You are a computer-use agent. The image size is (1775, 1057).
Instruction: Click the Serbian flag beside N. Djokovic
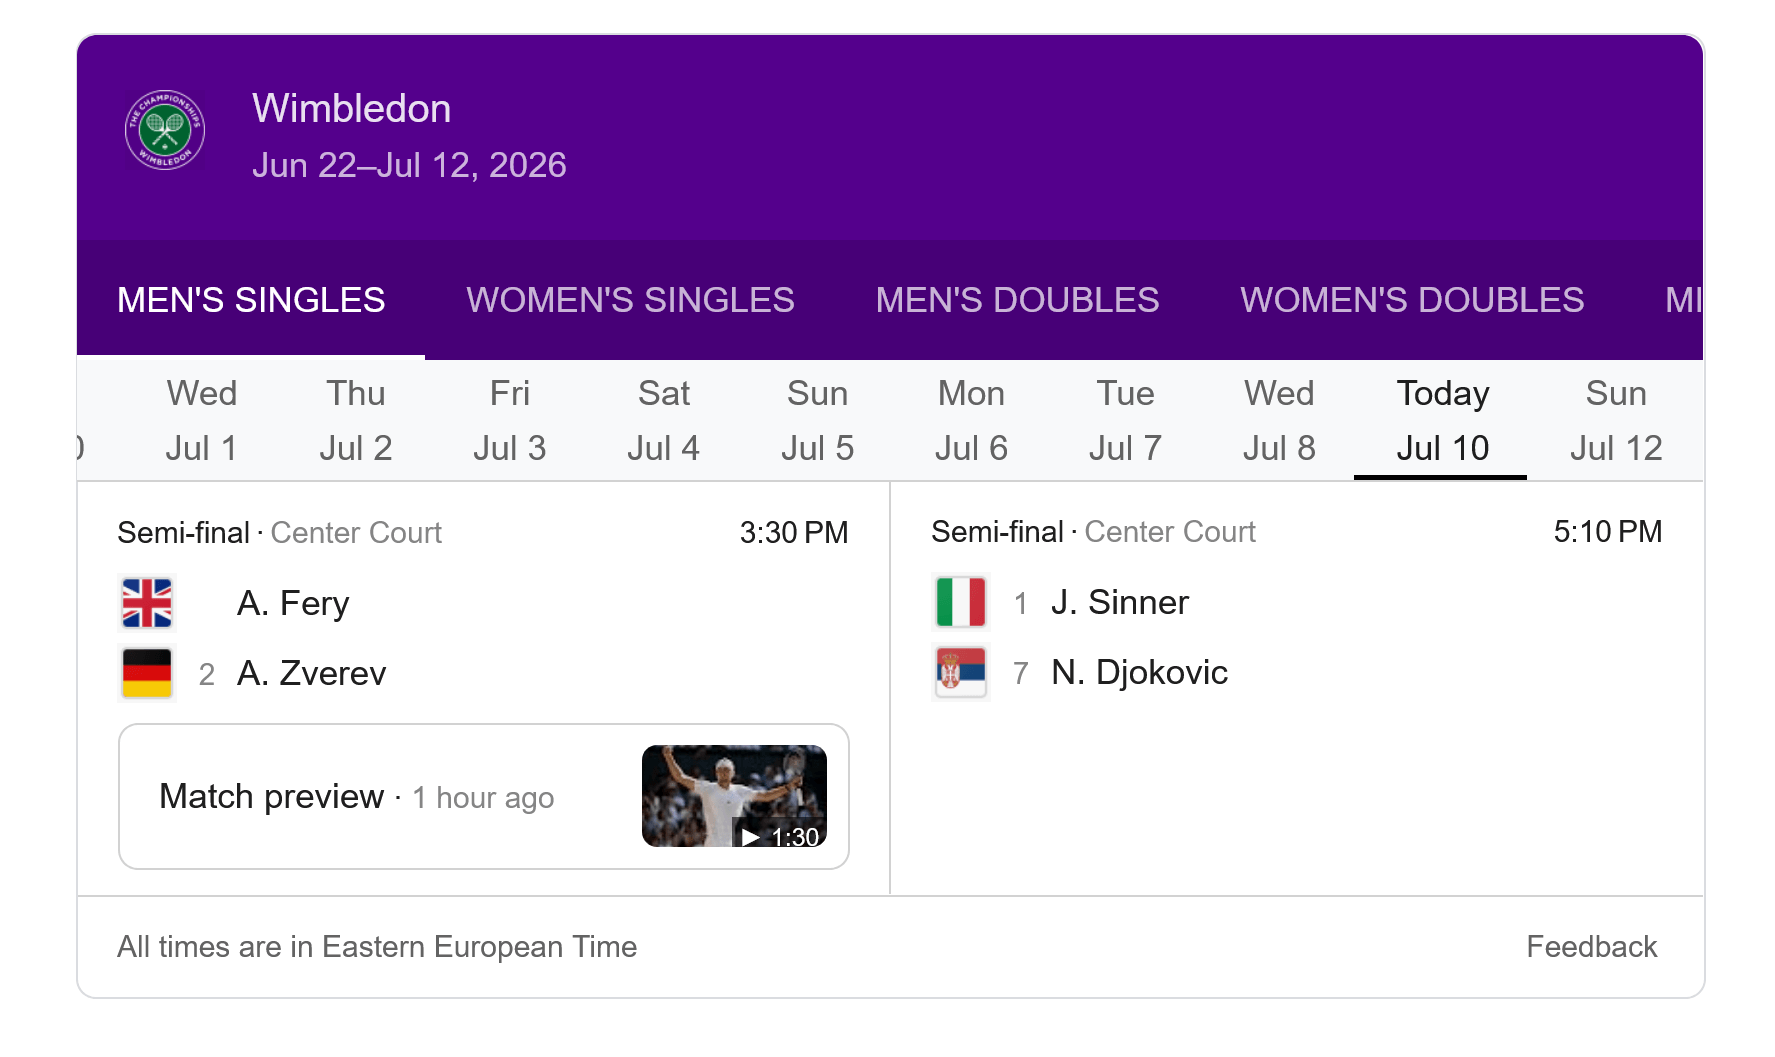click(961, 672)
